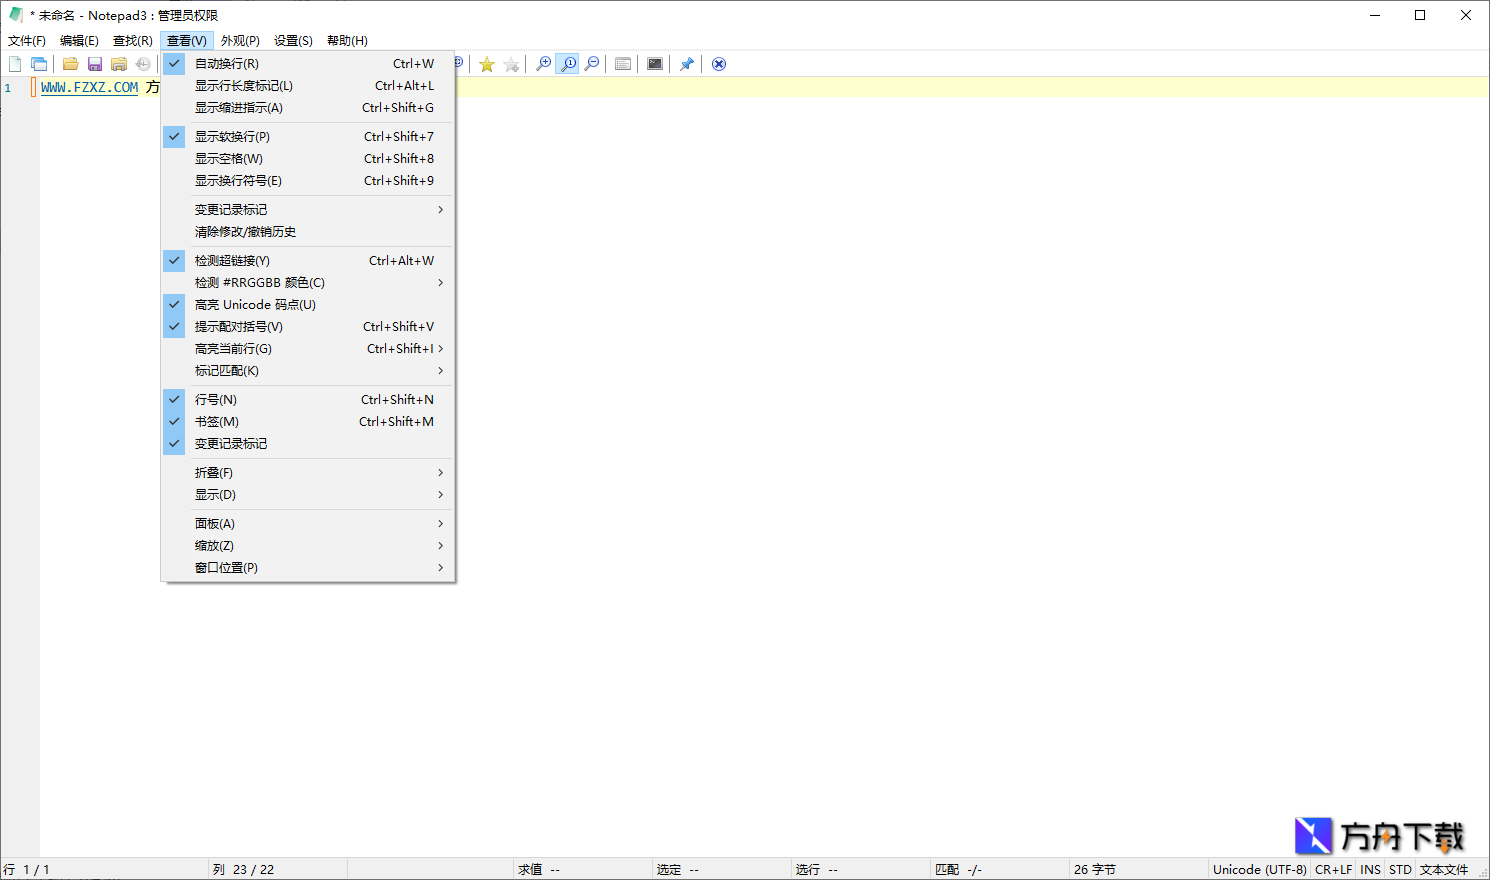Click INS on the status bar

click(x=1370, y=869)
